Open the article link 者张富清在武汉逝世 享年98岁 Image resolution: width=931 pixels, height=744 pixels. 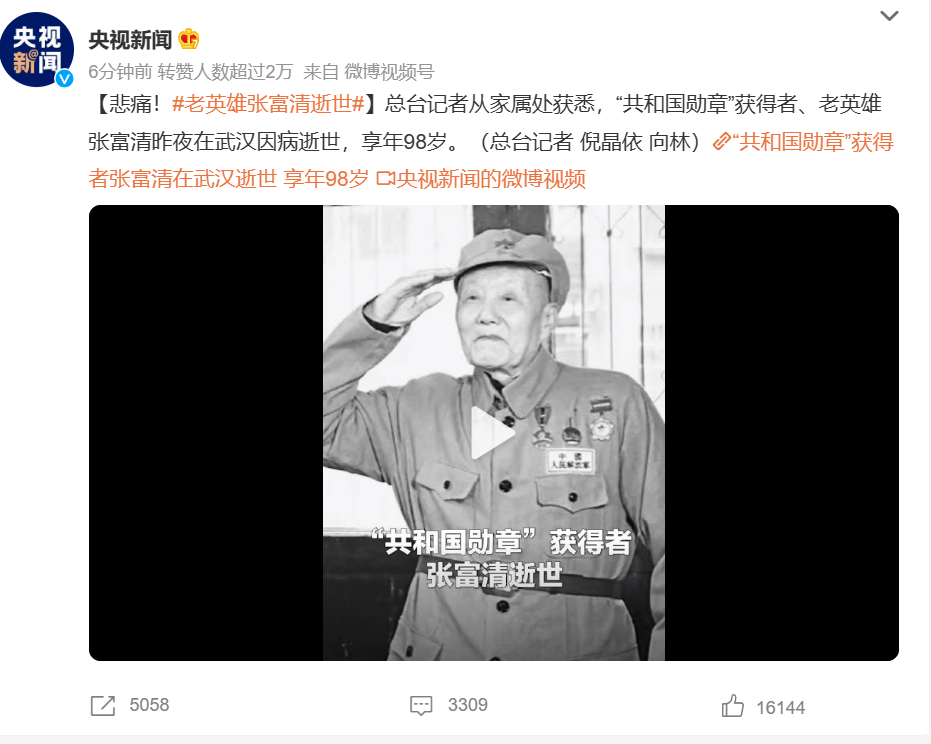[x=229, y=179]
